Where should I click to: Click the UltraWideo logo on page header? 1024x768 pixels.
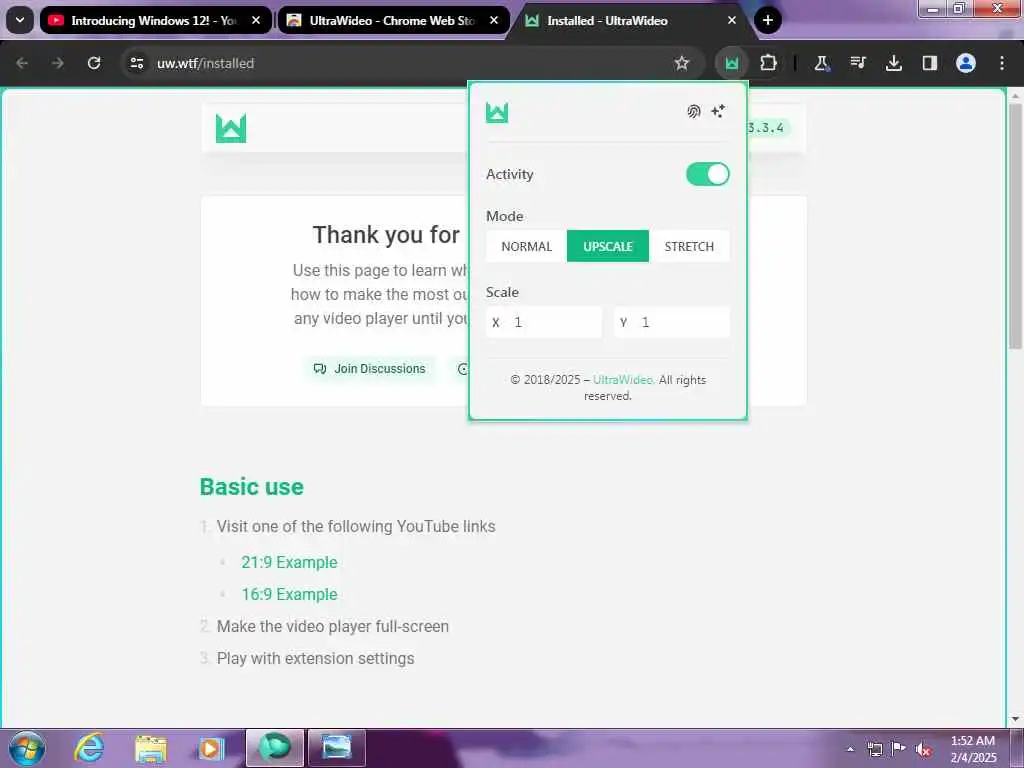[x=231, y=128]
